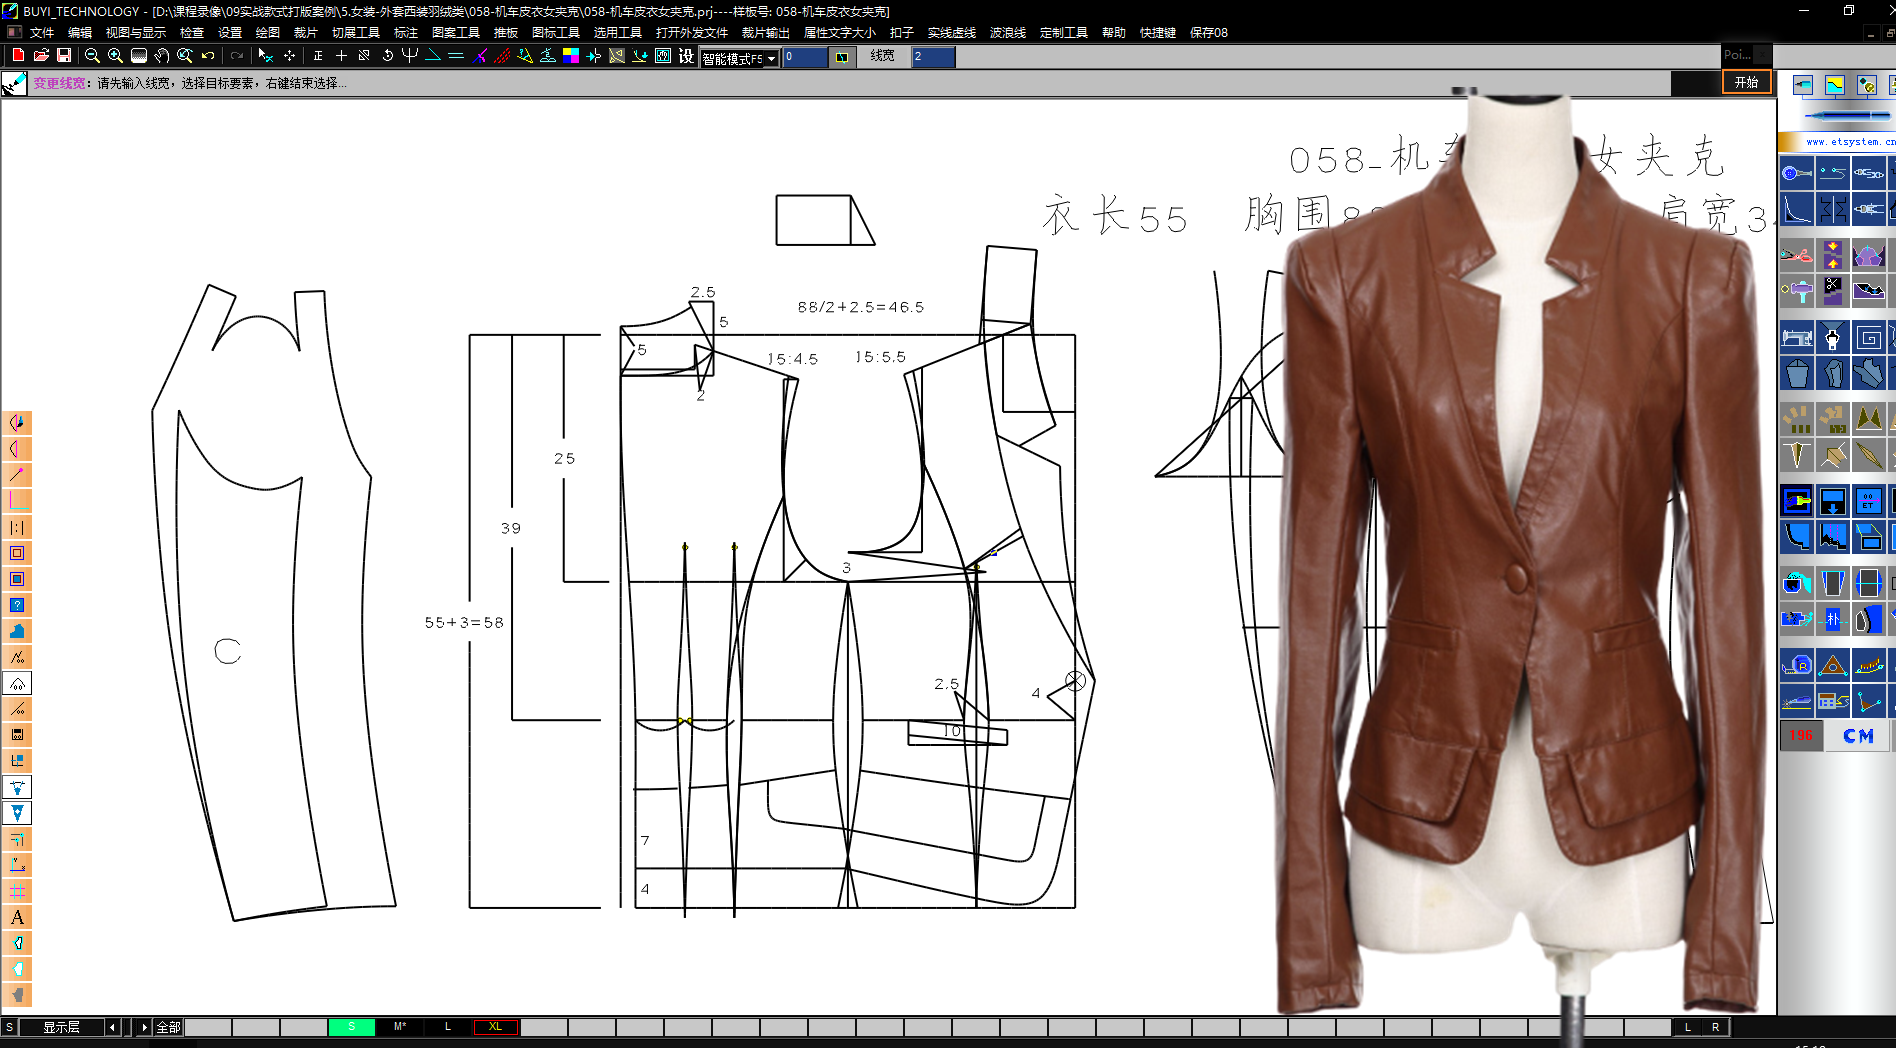Toggle the L size cell next to M*
This screenshot has height=1048, width=1896.
point(448,1027)
